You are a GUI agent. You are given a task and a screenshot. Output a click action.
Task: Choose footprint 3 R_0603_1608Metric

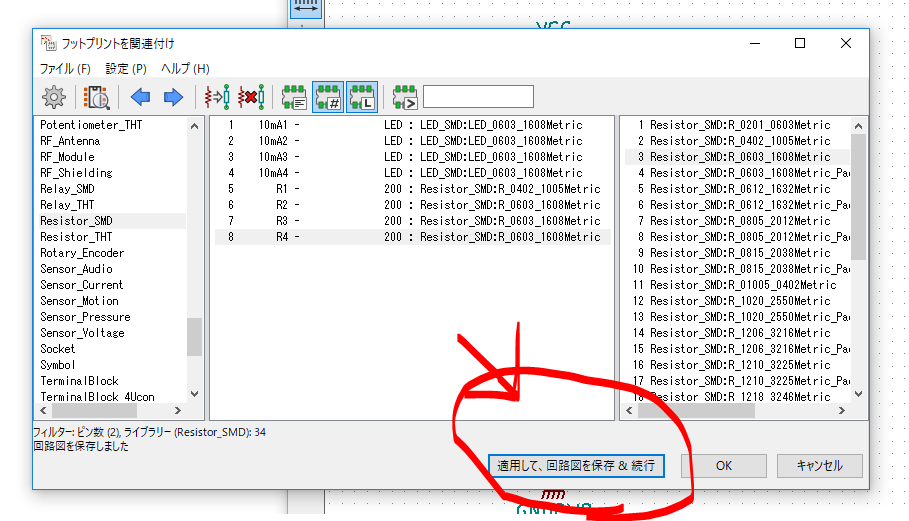(737, 157)
